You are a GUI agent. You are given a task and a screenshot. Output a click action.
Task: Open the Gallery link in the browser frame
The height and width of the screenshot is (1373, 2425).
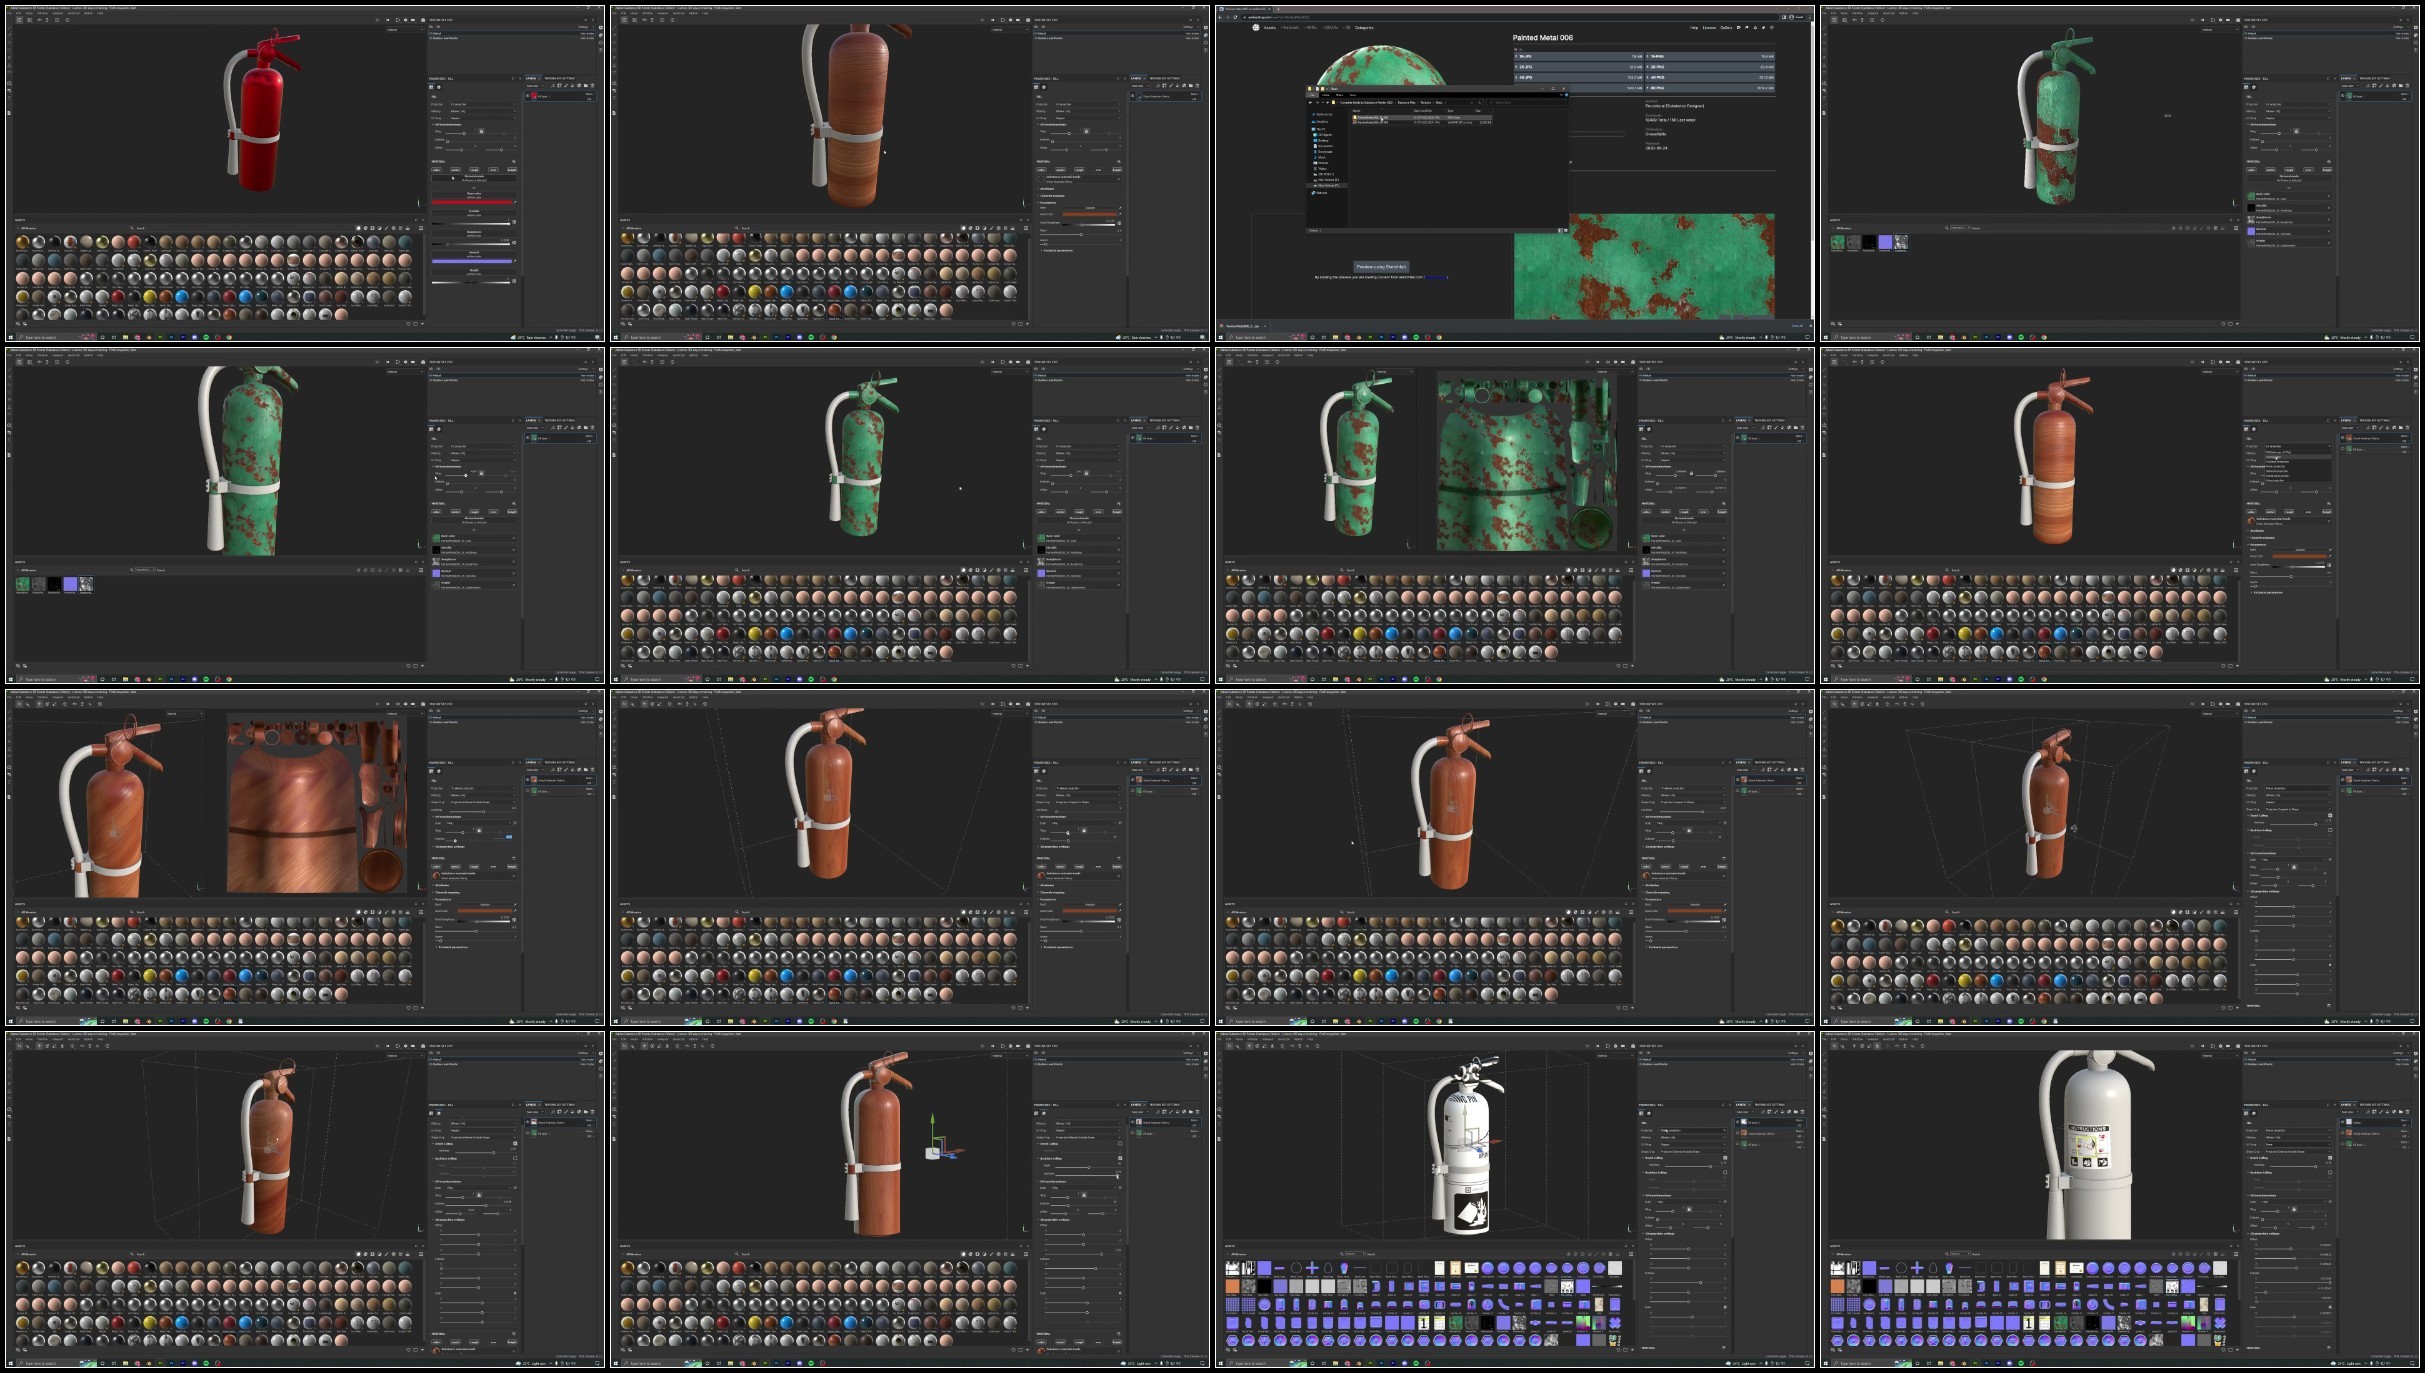click(x=1726, y=28)
